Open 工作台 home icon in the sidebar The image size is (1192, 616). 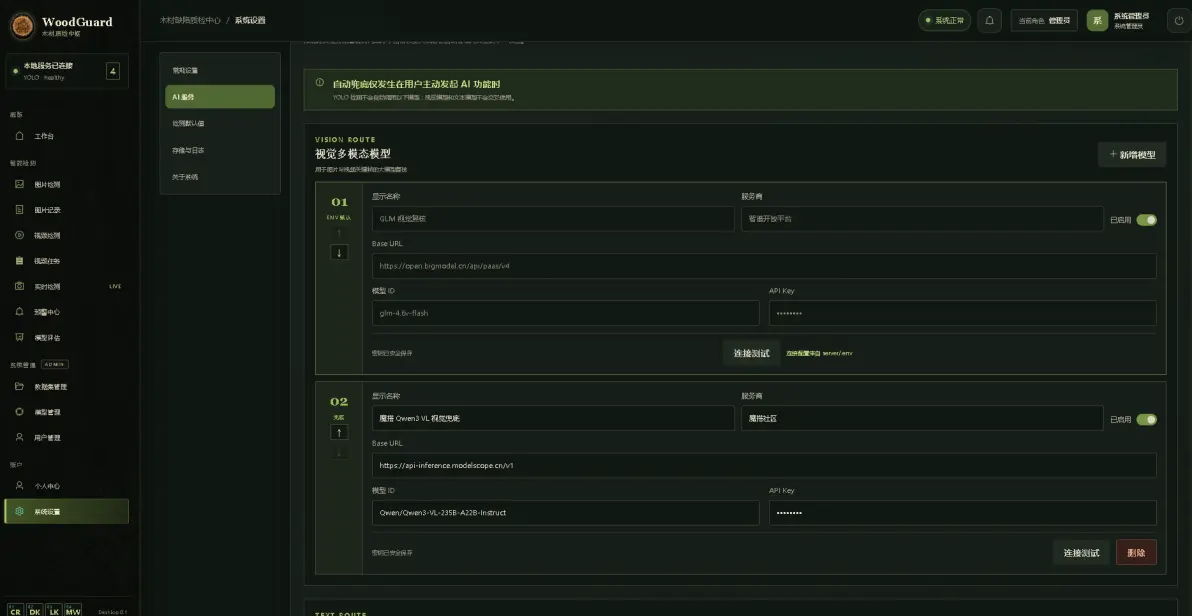pos(20,136)
